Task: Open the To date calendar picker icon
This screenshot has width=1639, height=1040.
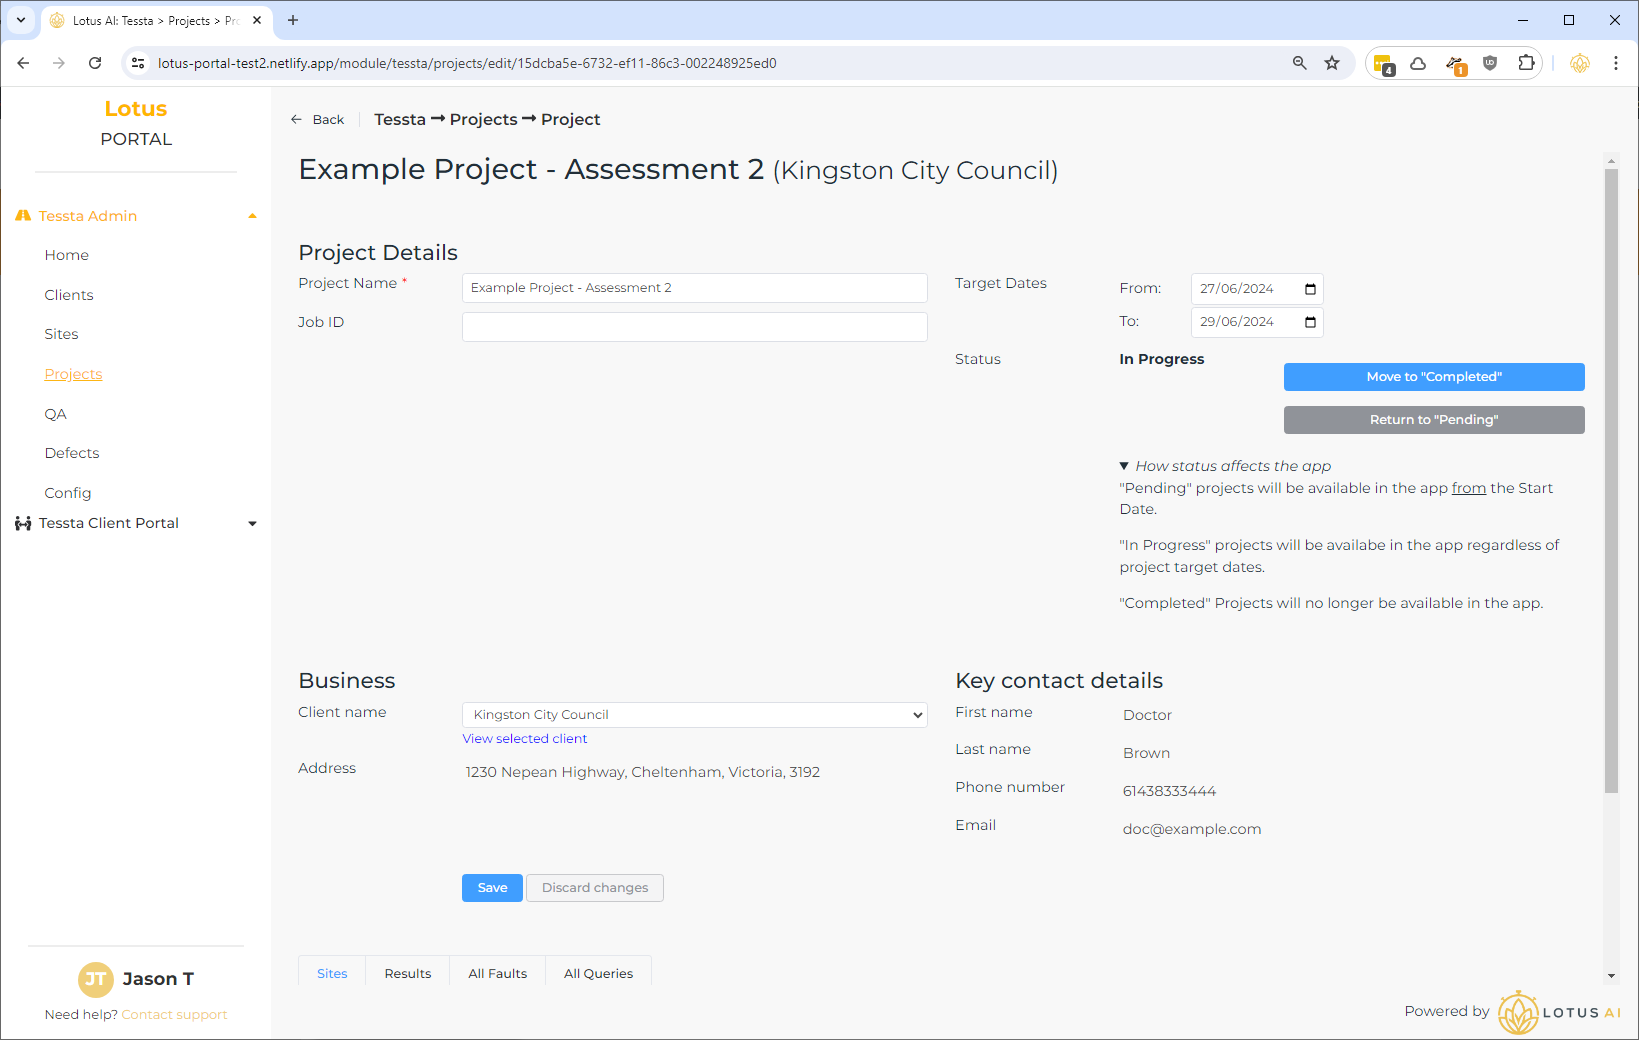Action: [x=1310, y=322]
